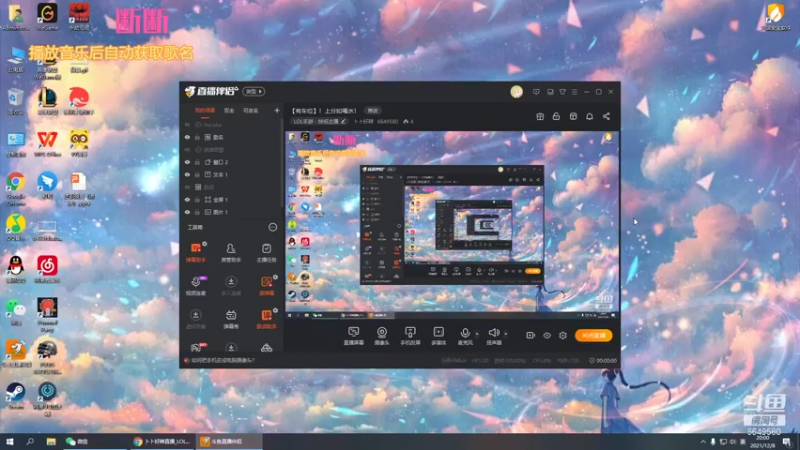
Task: Click the mode switch pill beside logo
Action: (x=254, y=92)
